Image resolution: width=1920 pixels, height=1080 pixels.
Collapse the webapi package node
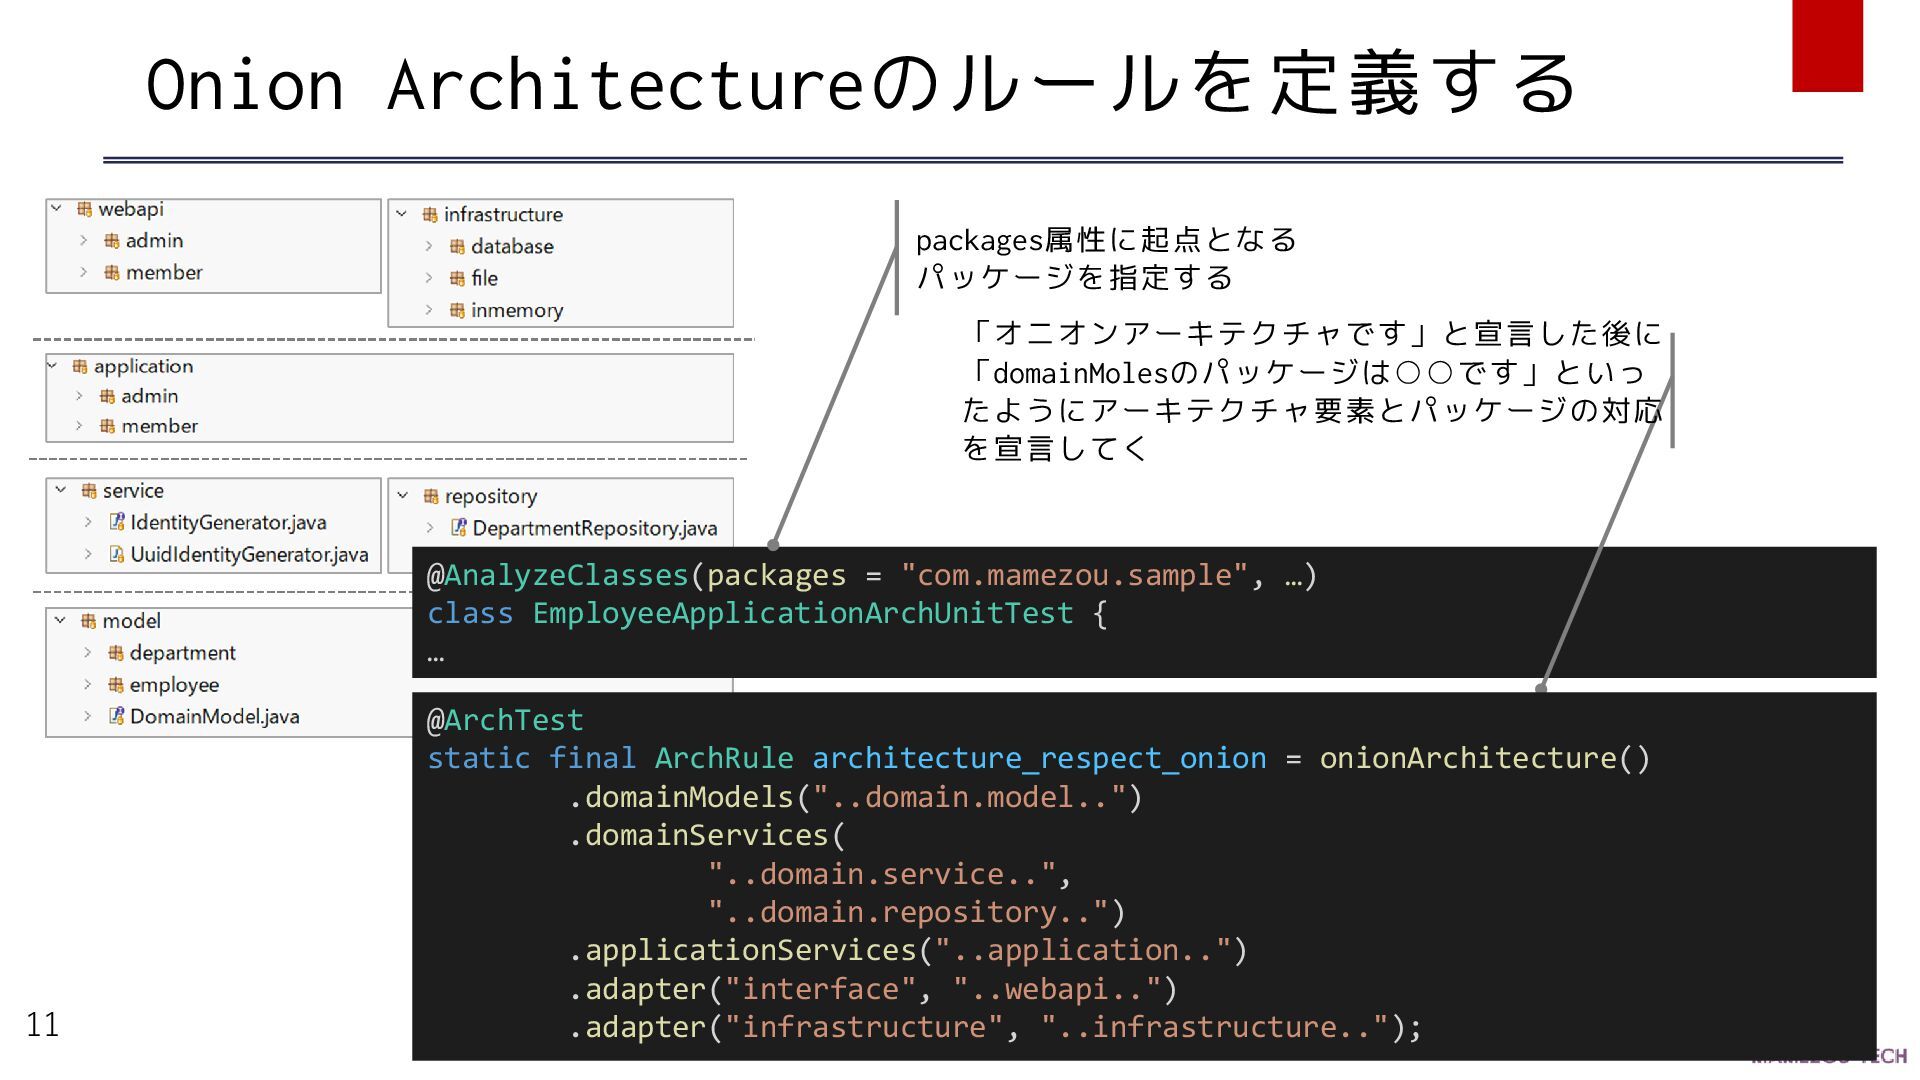[57, 209]
